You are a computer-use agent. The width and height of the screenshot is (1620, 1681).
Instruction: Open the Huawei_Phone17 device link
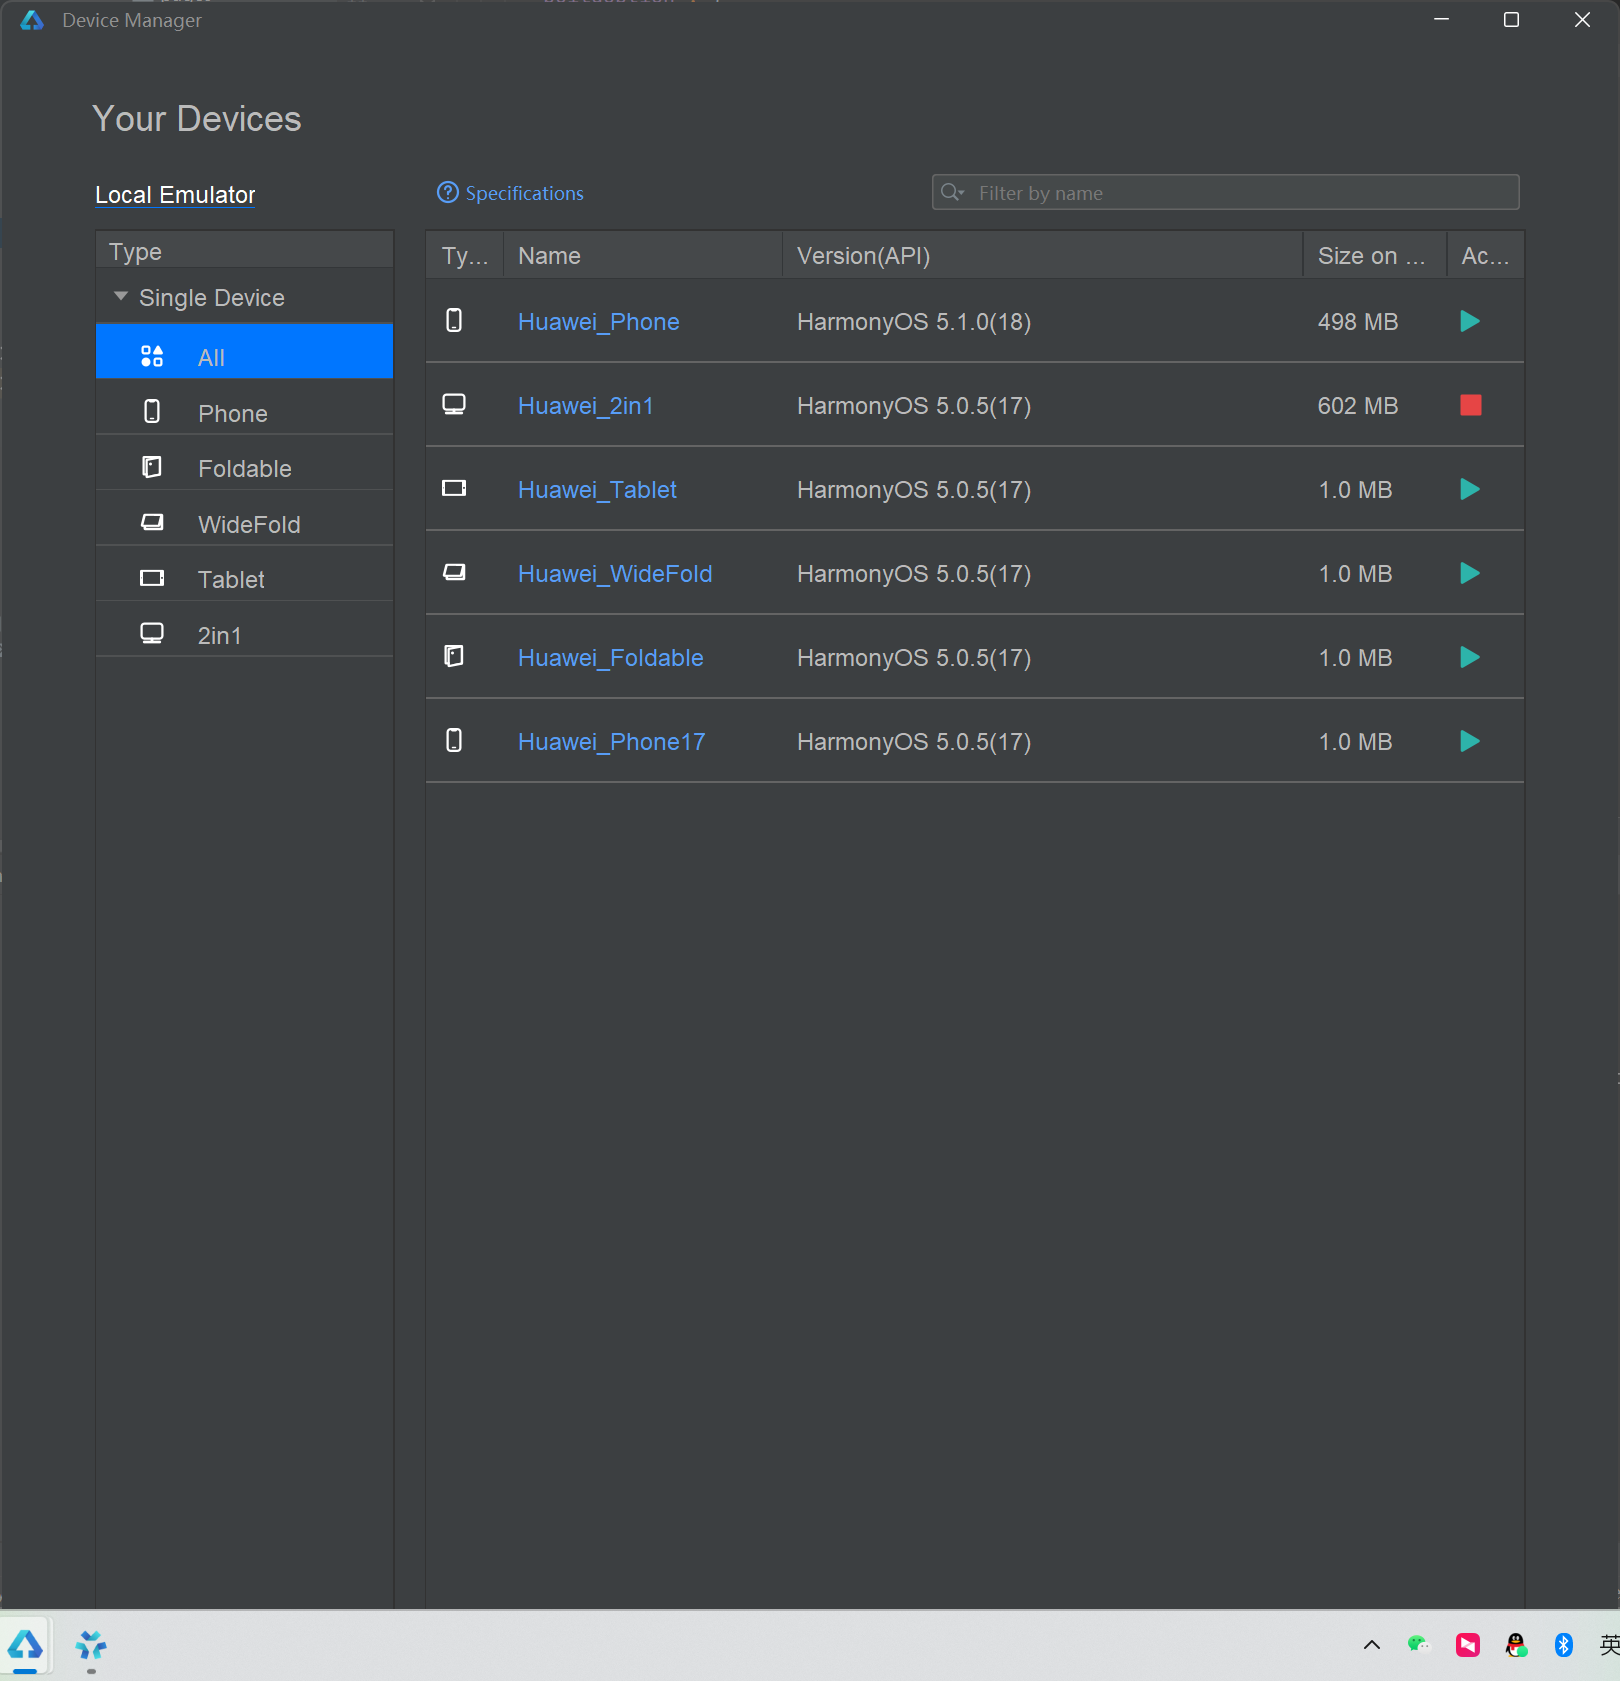point(611,742)
